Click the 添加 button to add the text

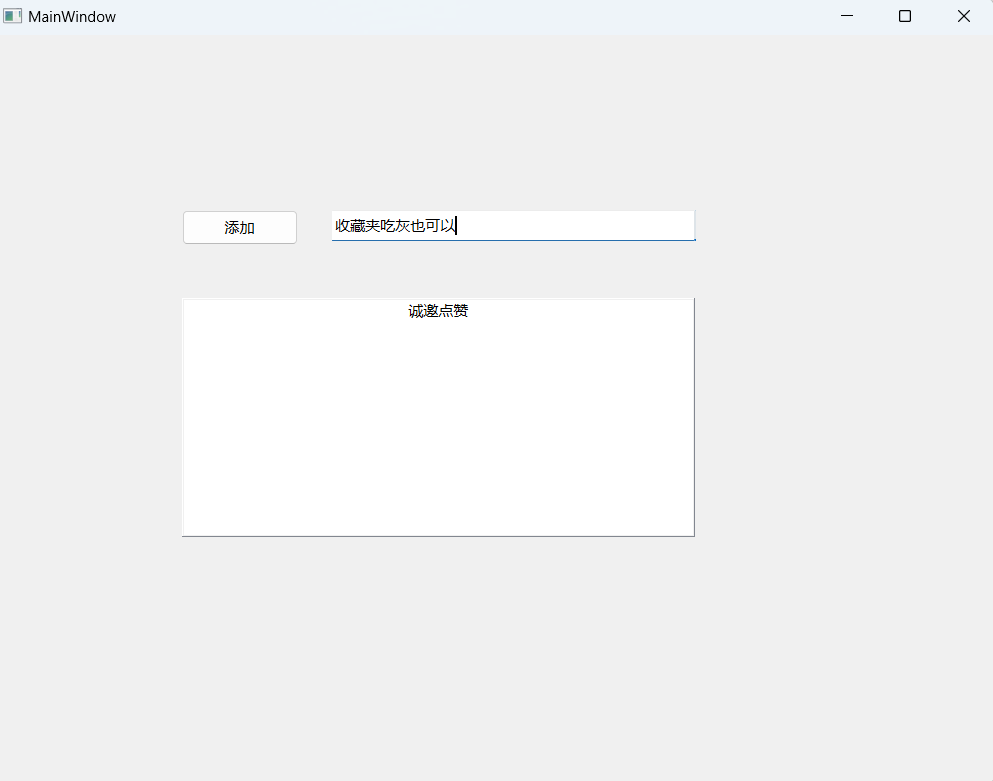(x=239, y=227)
